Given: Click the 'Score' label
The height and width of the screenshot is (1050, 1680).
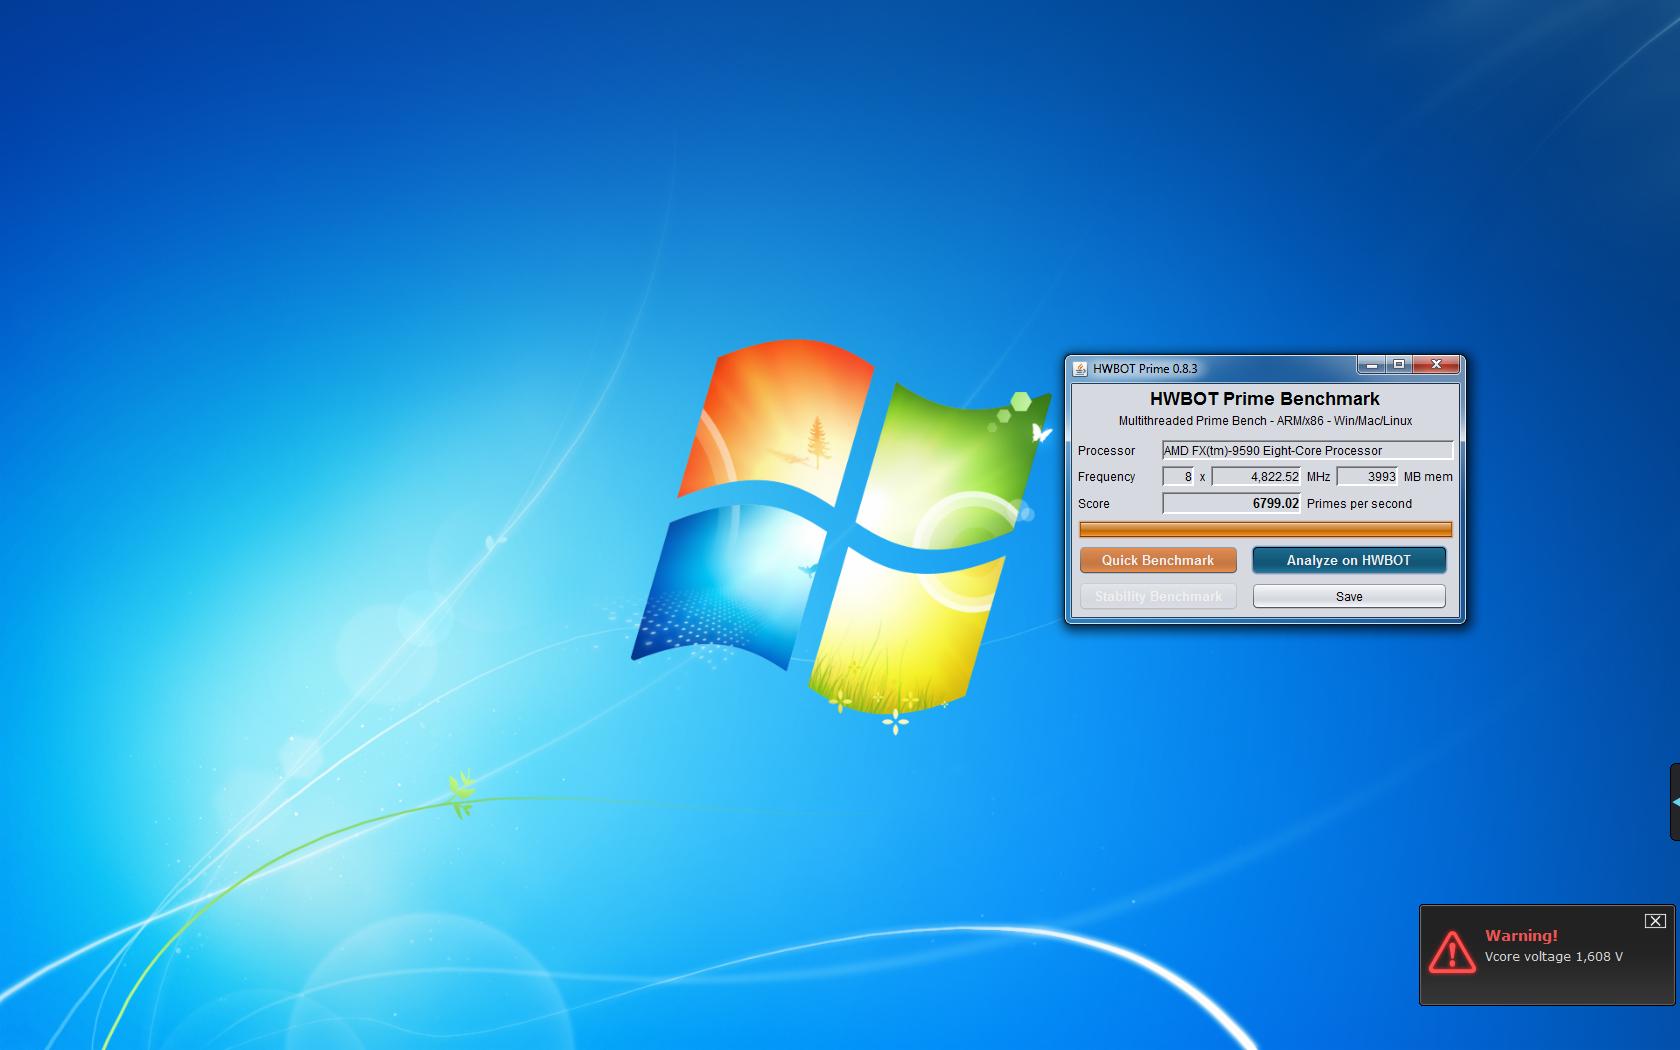Looking at the screenshot, I should coord(1093,503).
